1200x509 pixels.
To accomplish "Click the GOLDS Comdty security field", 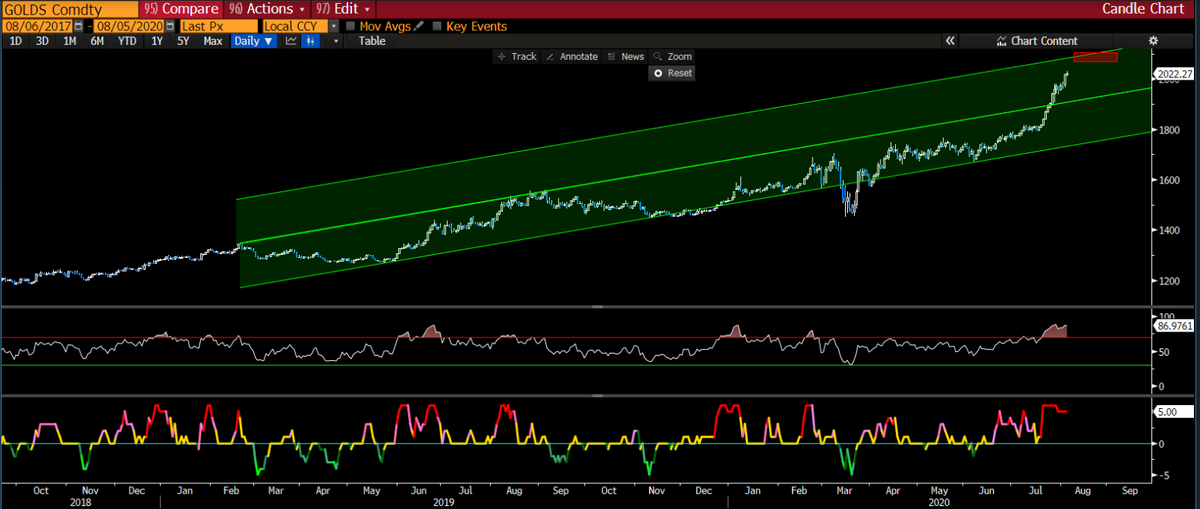I will 69,9.
